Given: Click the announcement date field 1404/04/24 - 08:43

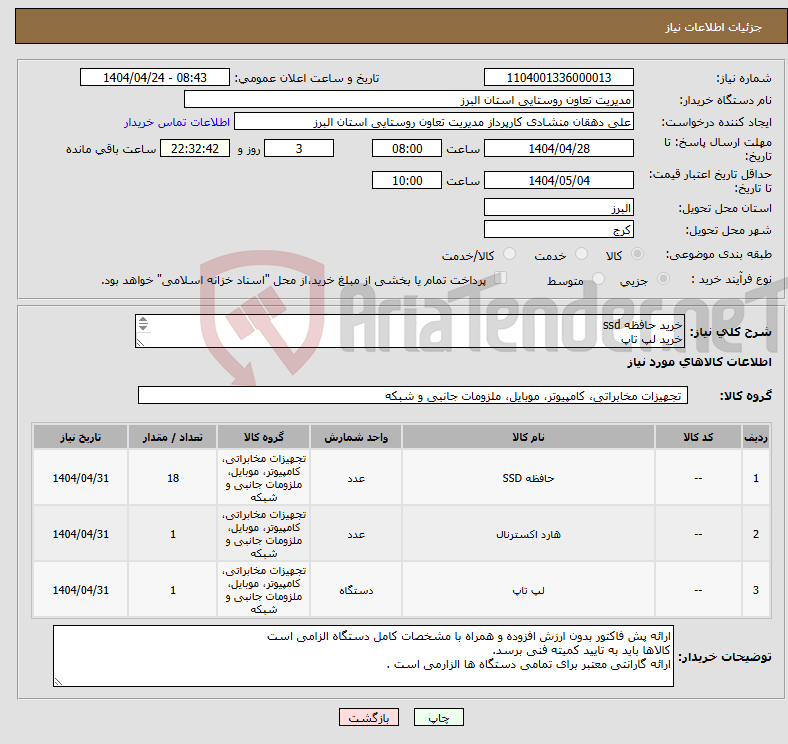Looking at the screenshot, I should tap(155, 77).
